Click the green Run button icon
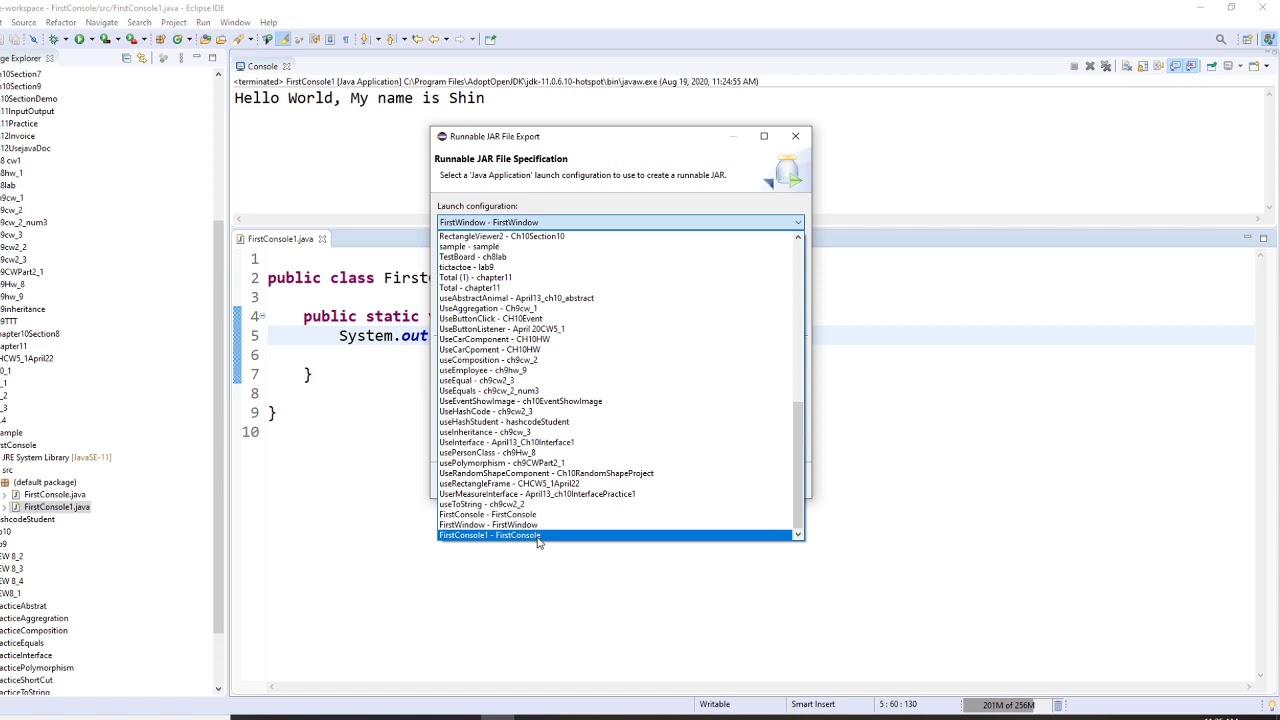Viewport: 1280px width, 720px height. [80, 39]
